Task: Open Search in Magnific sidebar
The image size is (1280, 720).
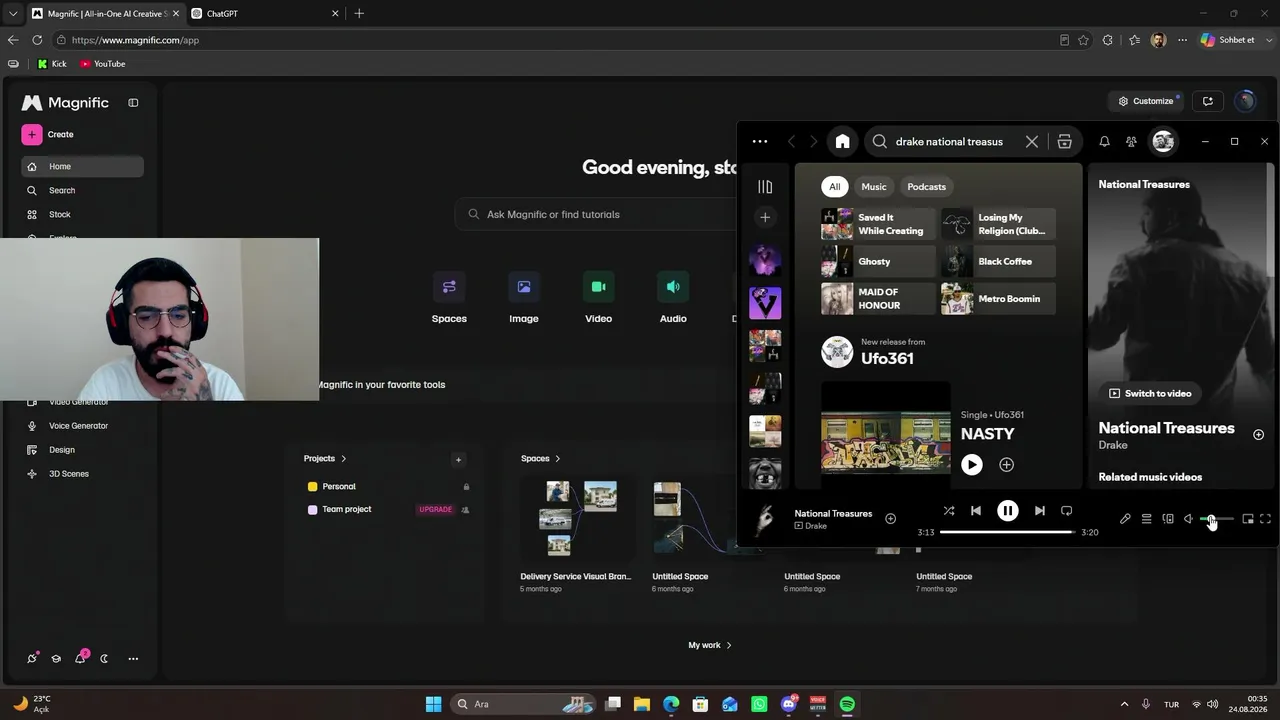Action: 82,191
